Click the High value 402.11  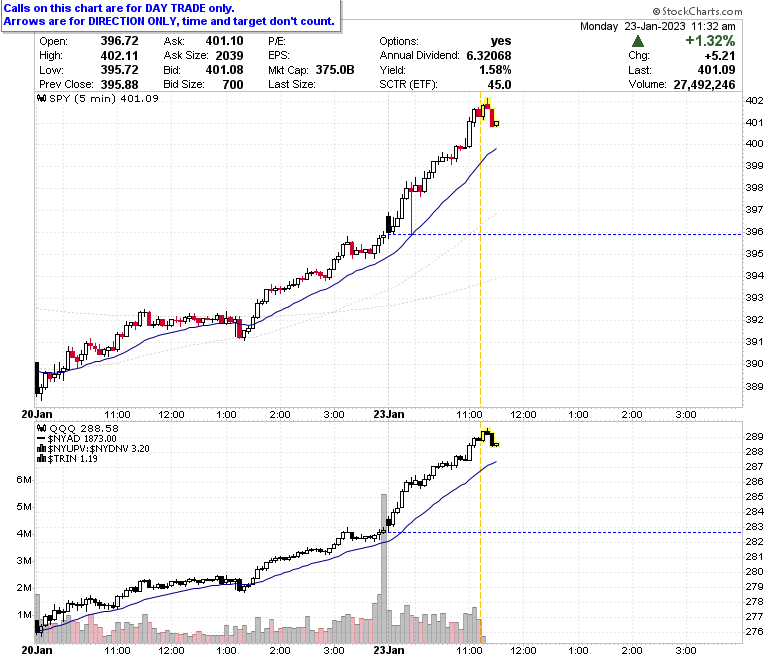[x=119, y=56]
